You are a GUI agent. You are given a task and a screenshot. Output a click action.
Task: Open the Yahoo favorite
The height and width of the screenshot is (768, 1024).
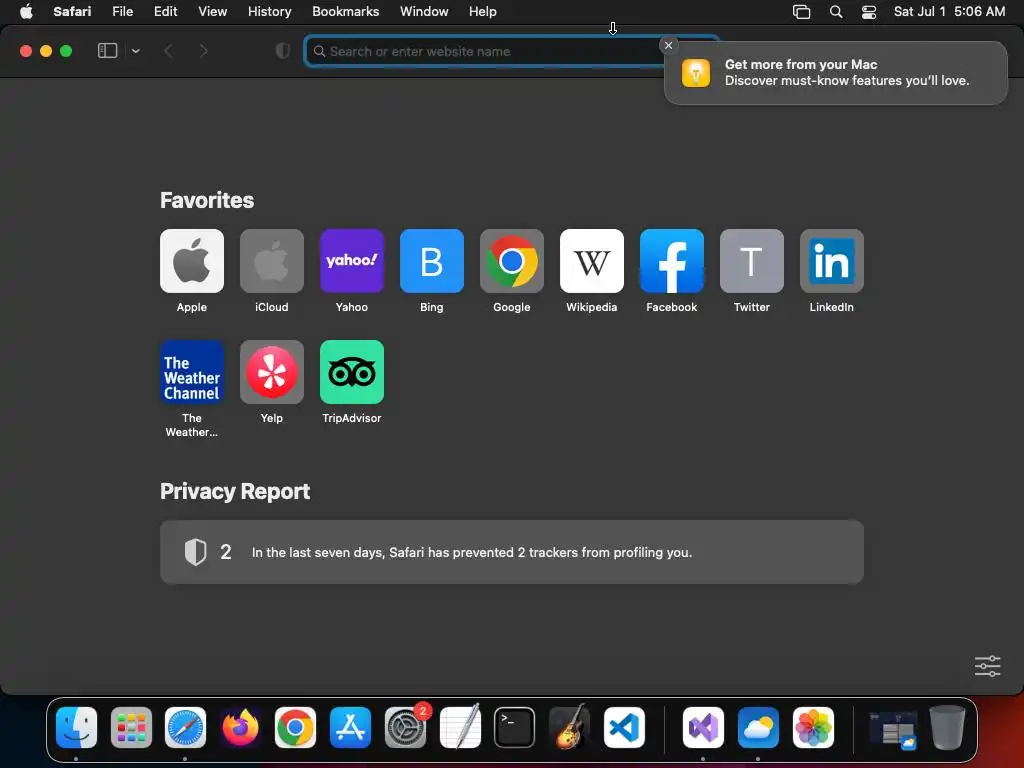(351, 261)
